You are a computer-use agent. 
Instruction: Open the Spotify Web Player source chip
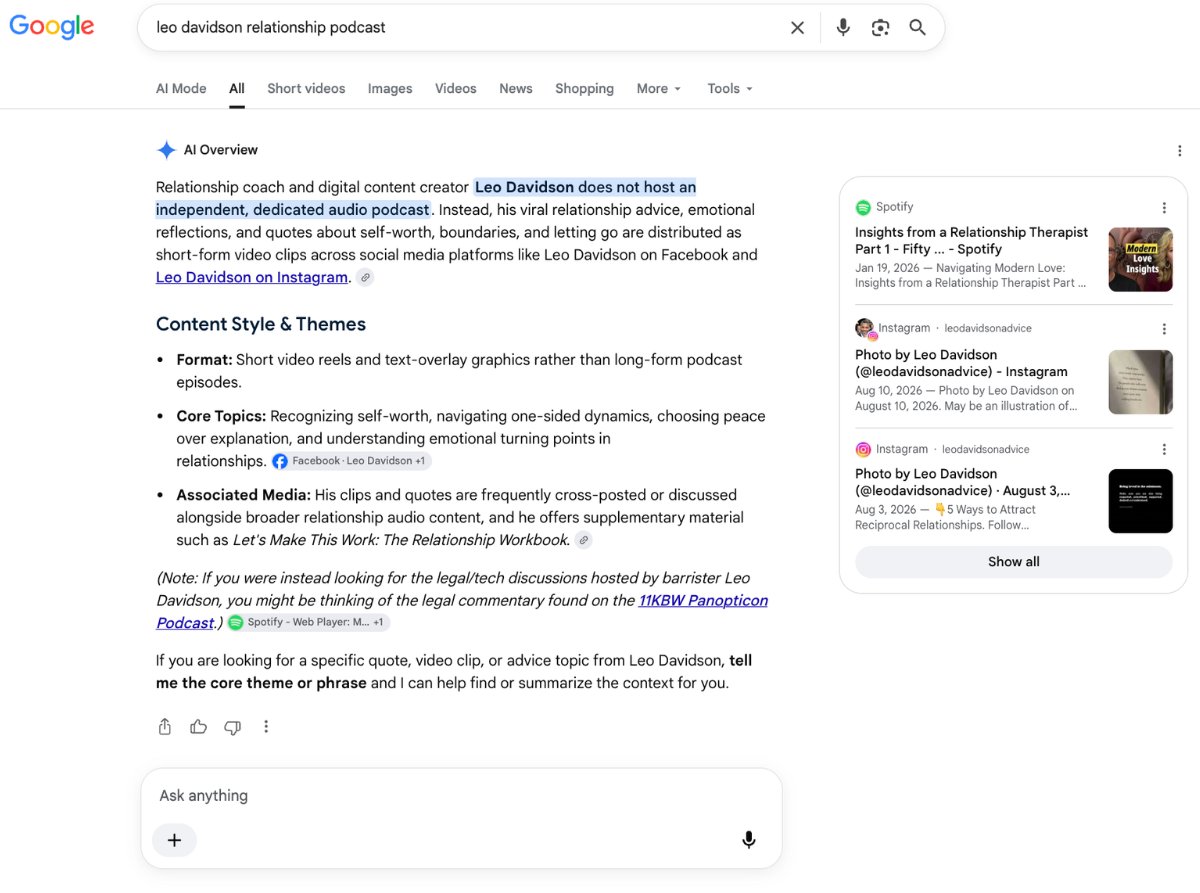[308, 622]
